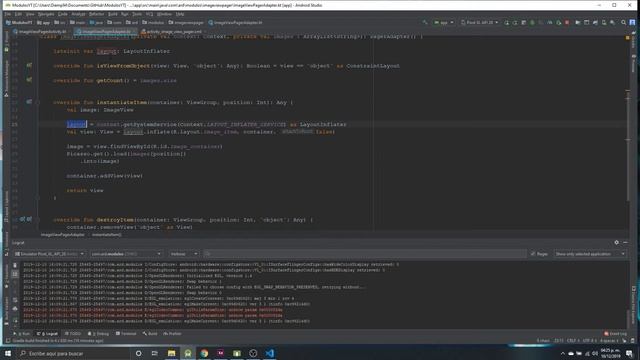Click the 'return view' line in editor

point(85,190)
